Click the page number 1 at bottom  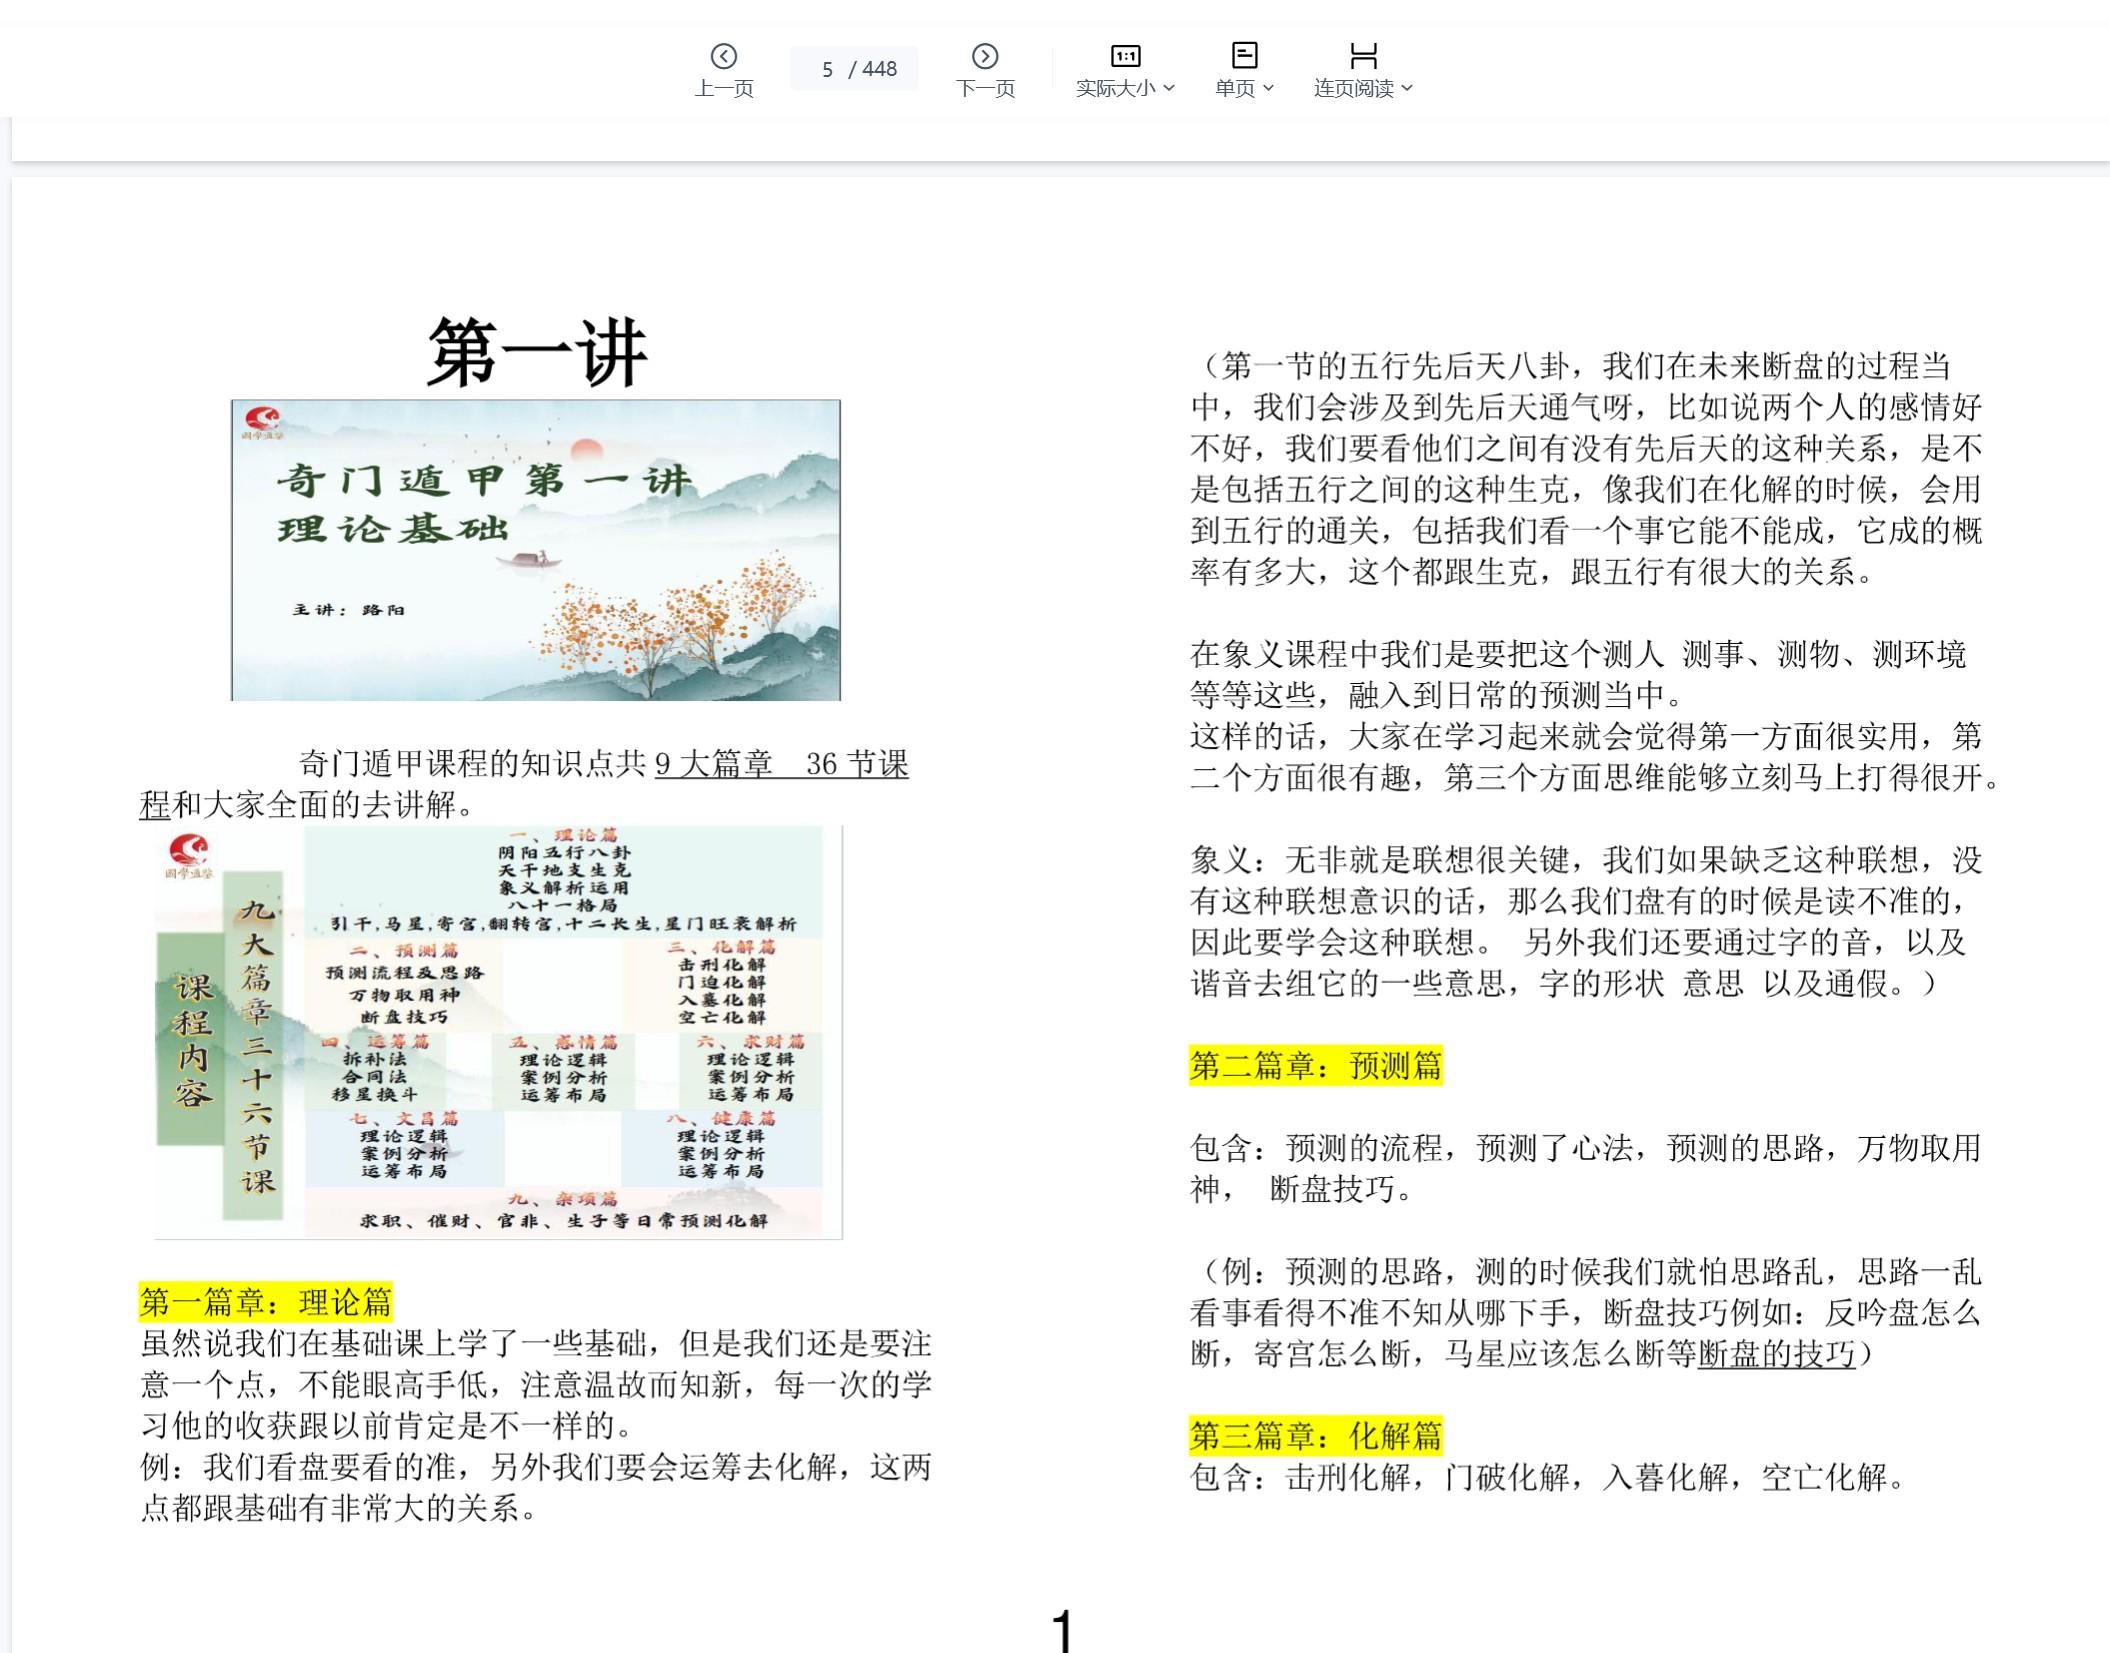(1062, 1630)
